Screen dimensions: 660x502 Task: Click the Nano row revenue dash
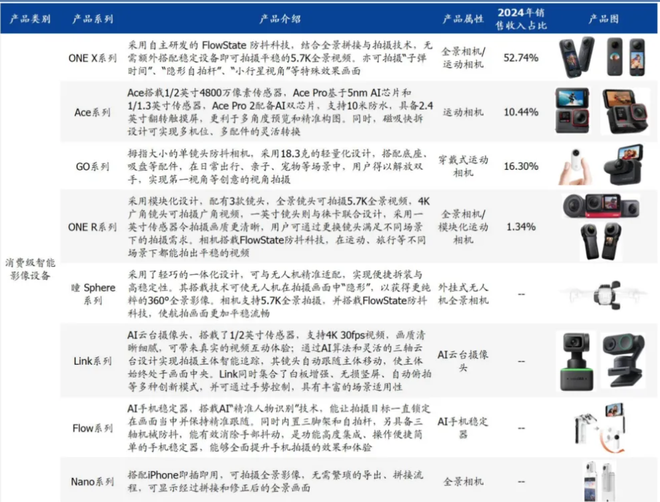point(521,482)
